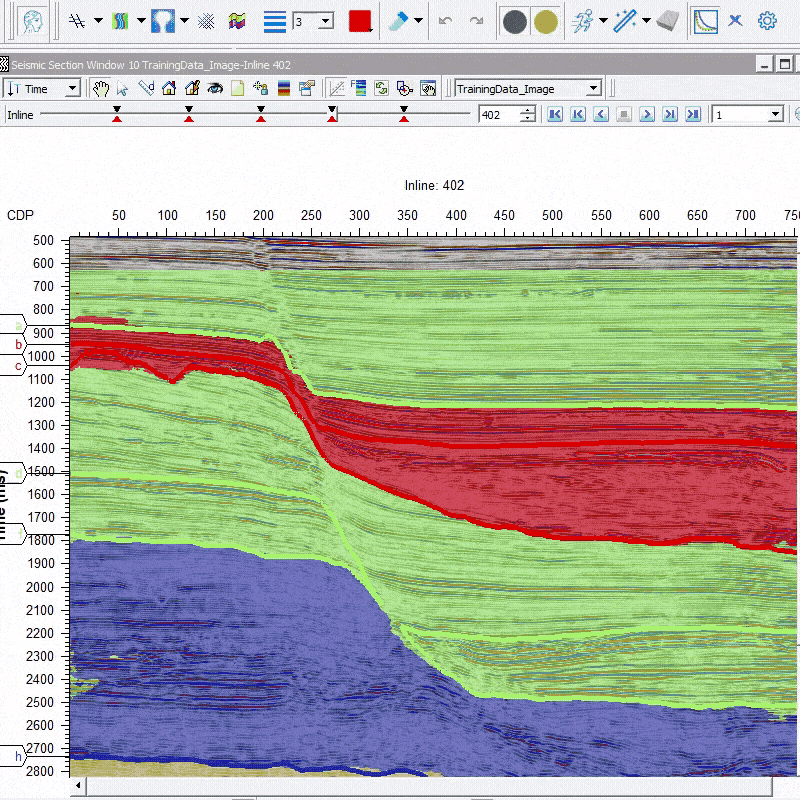
Task: Toggle the dark gray circle button
Action: (x=515, y=22)
